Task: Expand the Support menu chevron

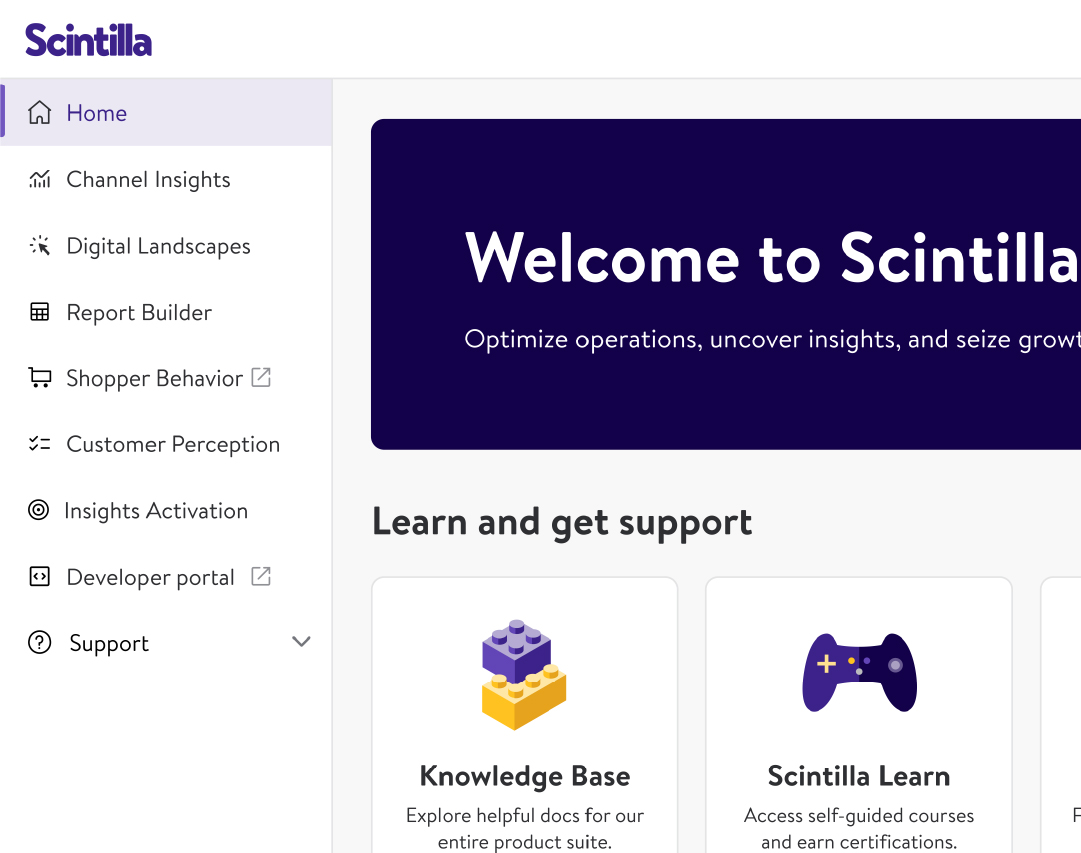Action: 301,642
